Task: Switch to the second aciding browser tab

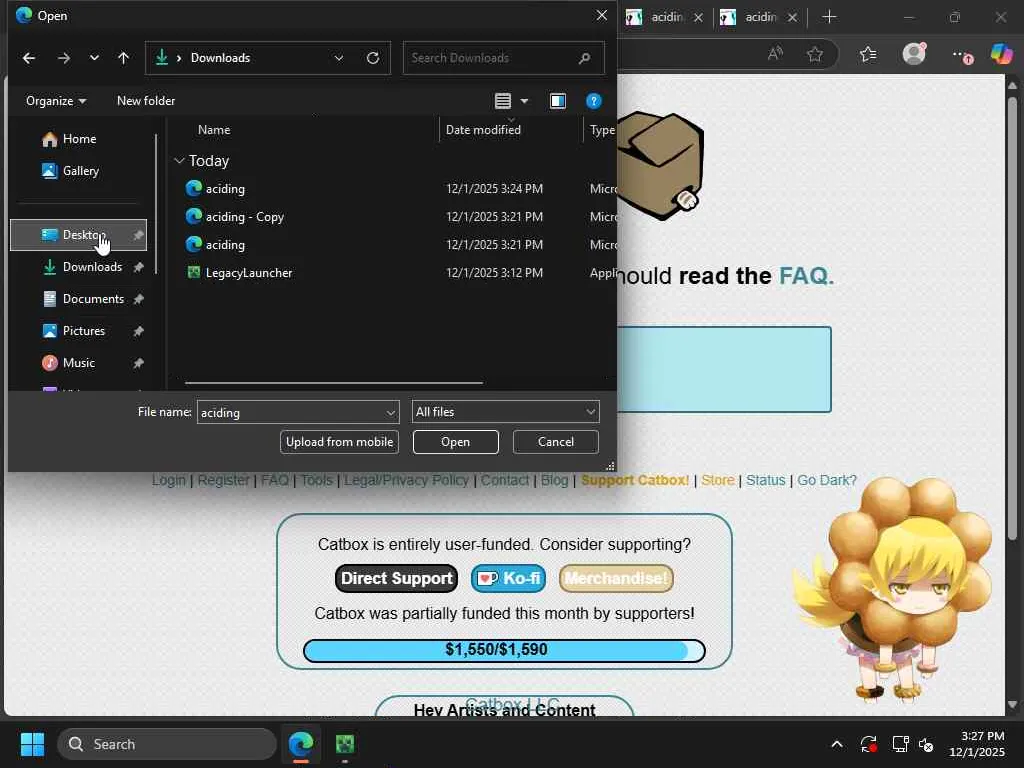Action: click(760, 18)
